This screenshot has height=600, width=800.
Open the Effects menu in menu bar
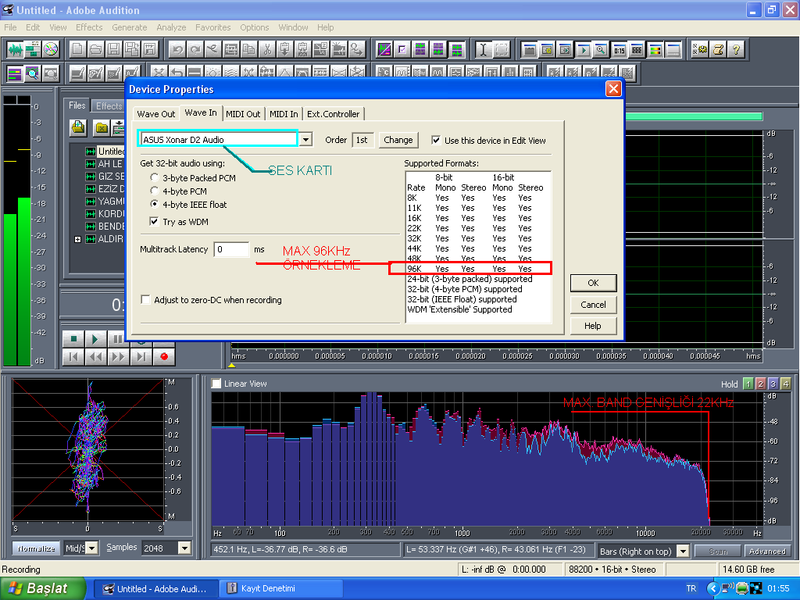tap(88, 27)
